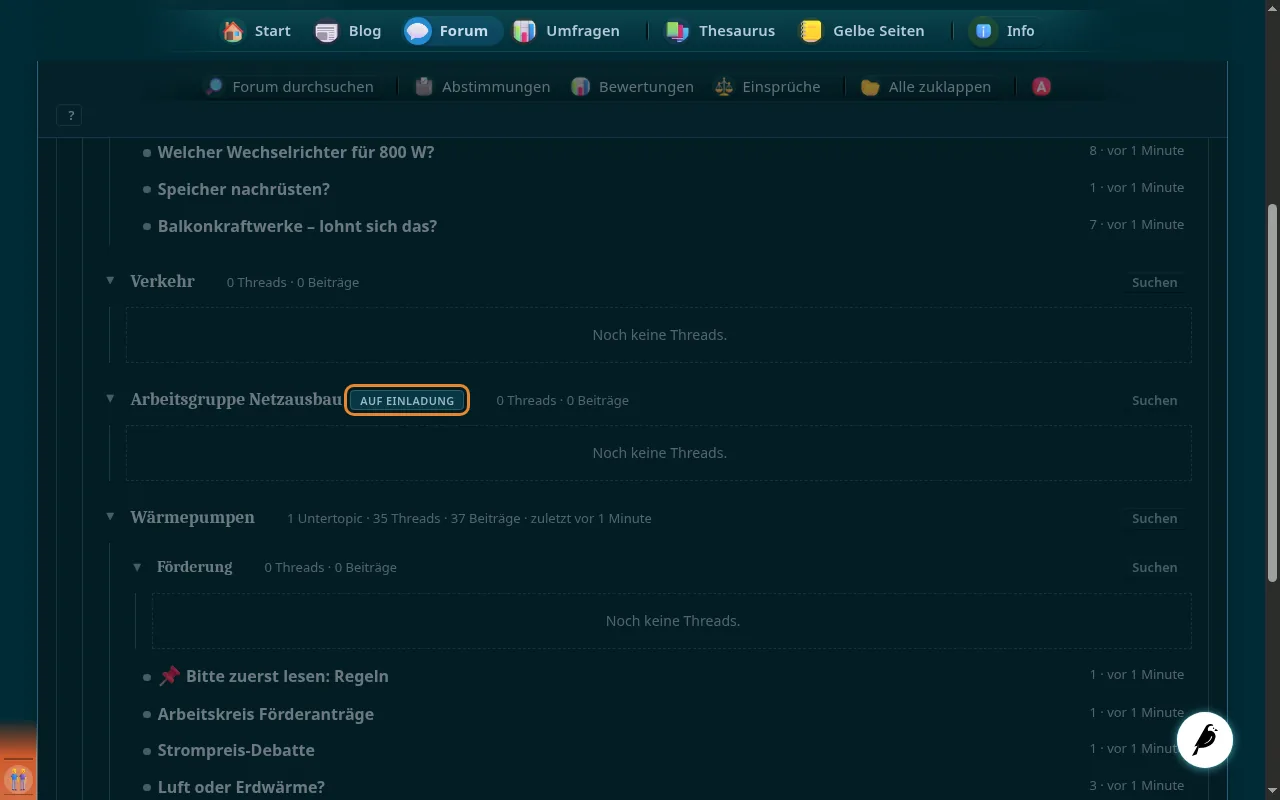Click the blue info icon beside Info
Screen dimensions: 1280x800
984,31
